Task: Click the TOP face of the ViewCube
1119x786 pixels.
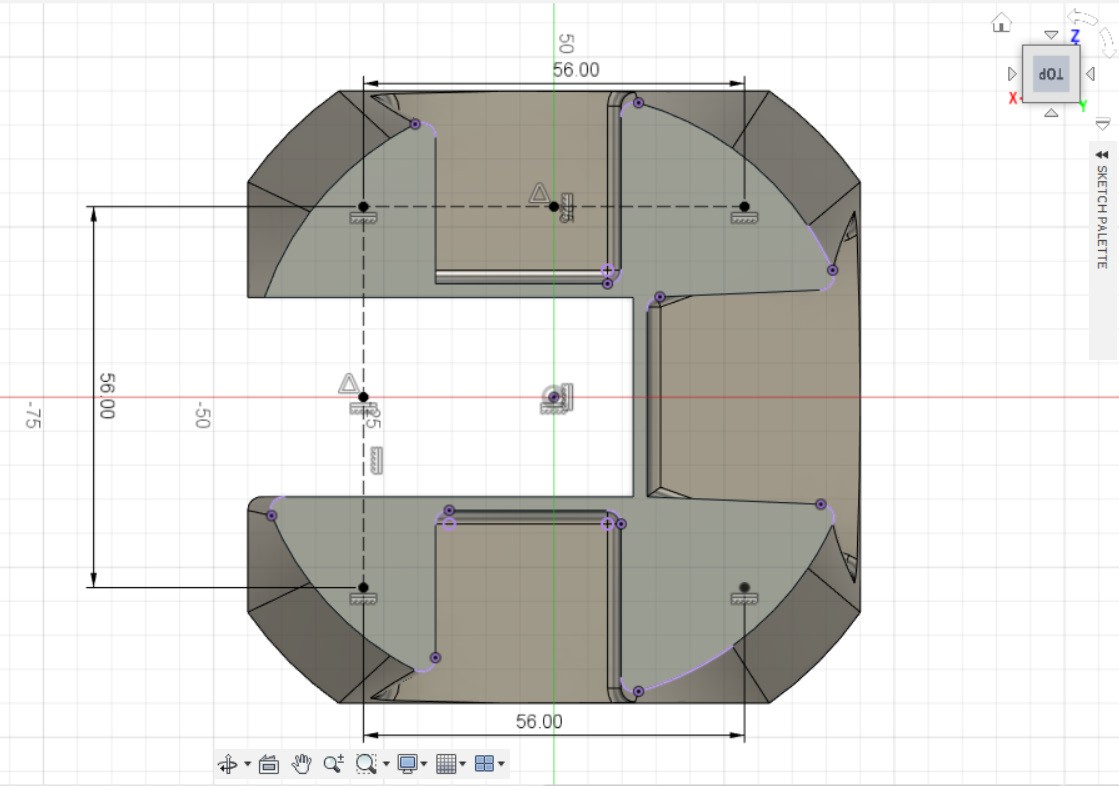Action: [x=1050, y=74]
